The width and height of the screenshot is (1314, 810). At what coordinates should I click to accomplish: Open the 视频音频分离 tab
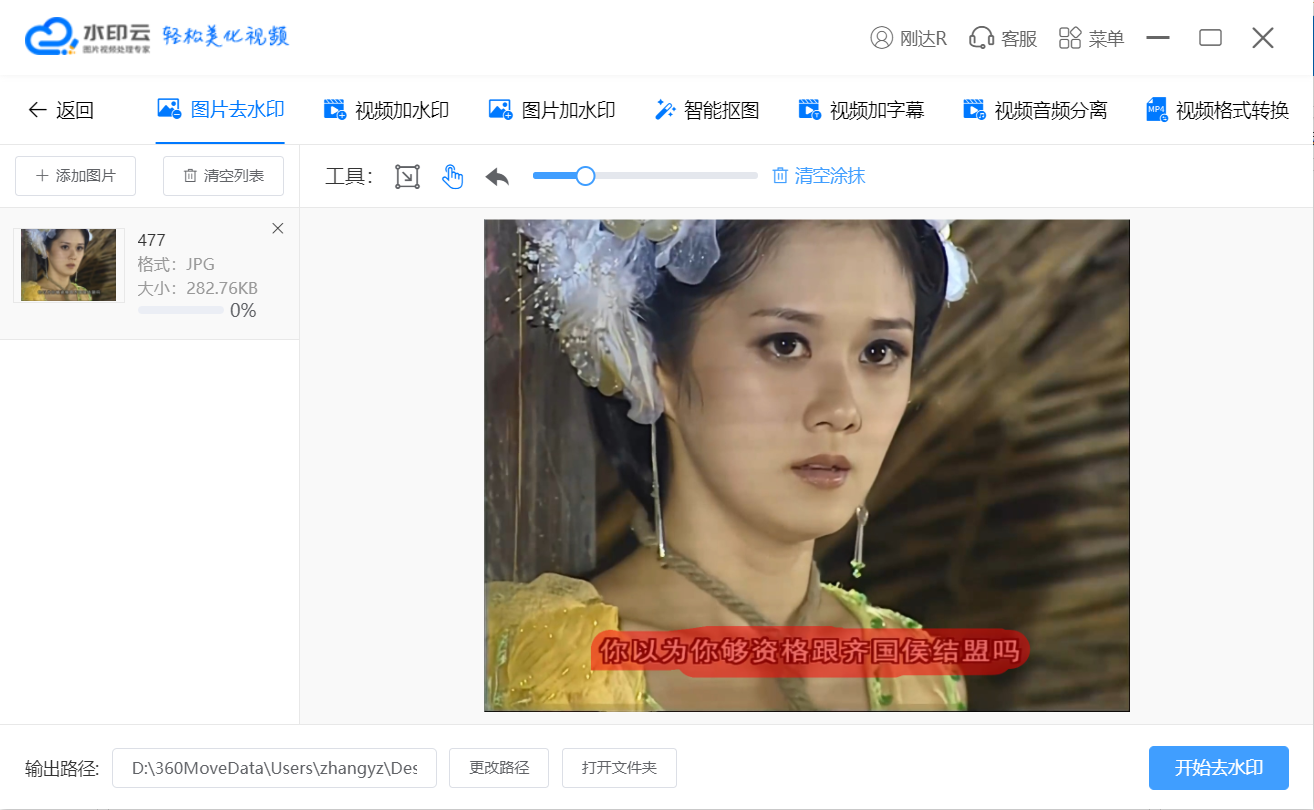[x=1034, y=110]
